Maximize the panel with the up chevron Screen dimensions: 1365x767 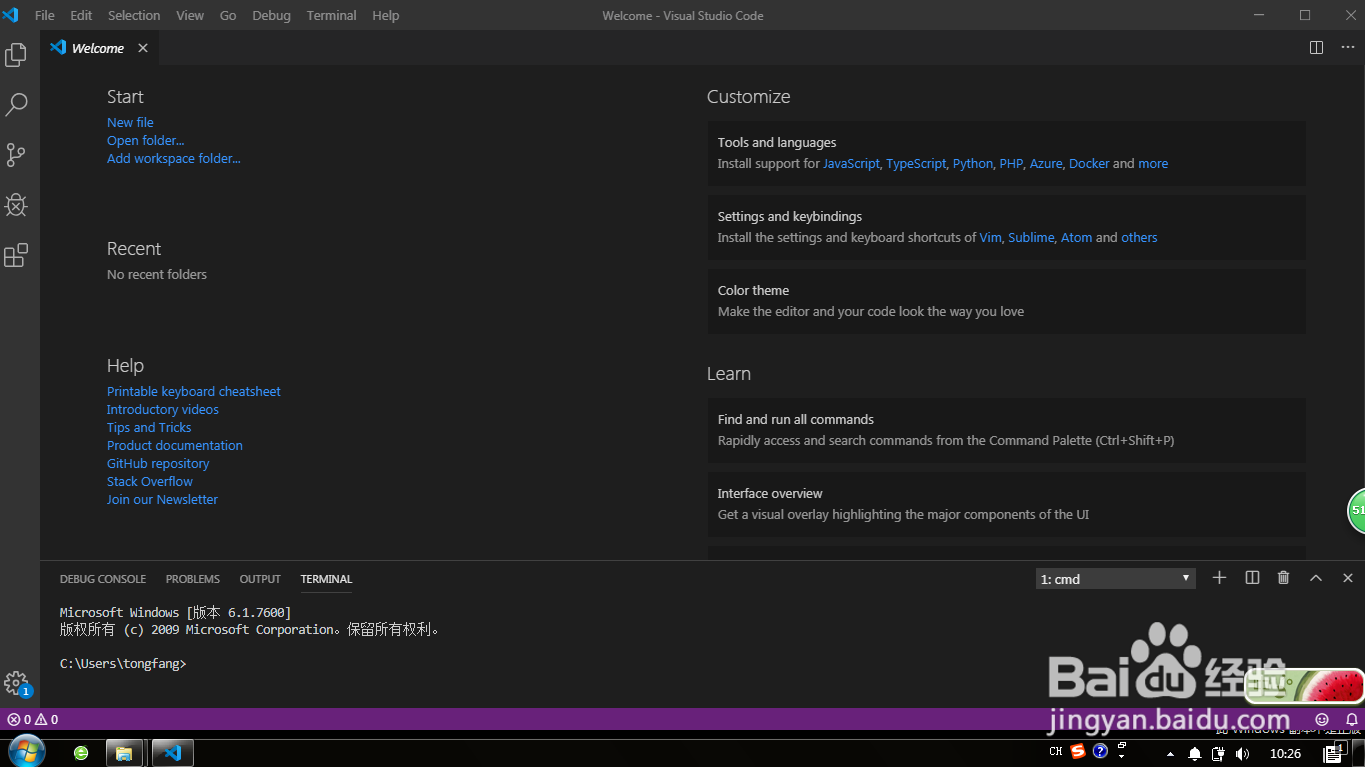coord(1316,578)
